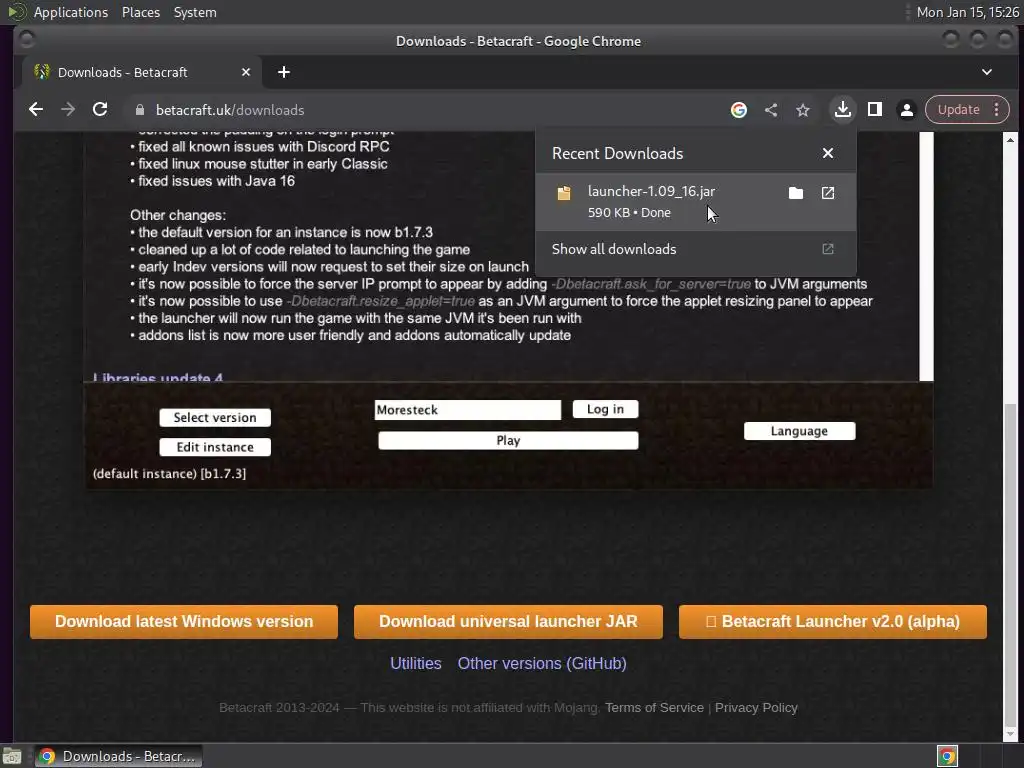Close the Downloads - Betacraft tab
The height and width of the screenshot is (768, 1024).
246,72
